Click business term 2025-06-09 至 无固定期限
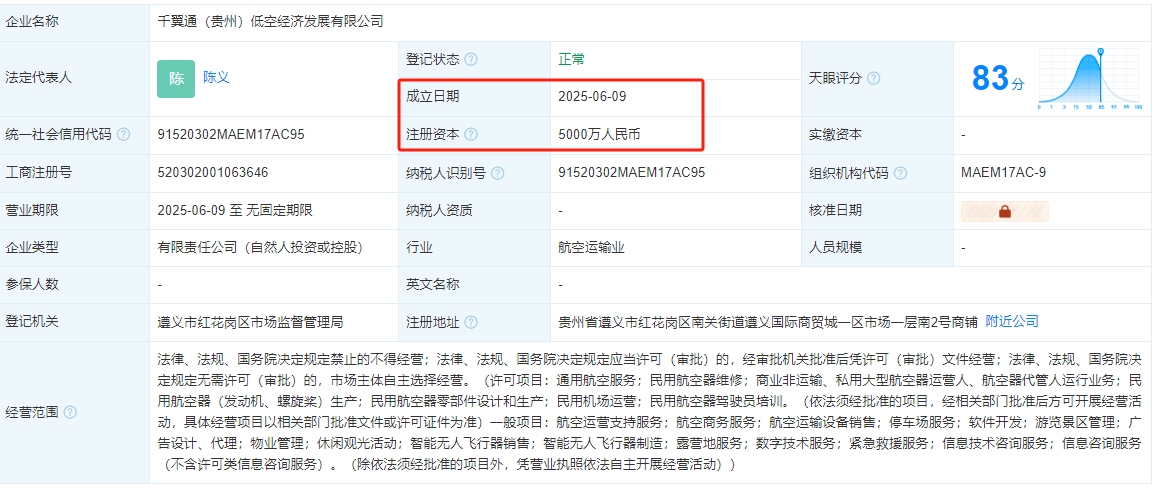This screenshot has width=1157, height=490. coord(235,210)
